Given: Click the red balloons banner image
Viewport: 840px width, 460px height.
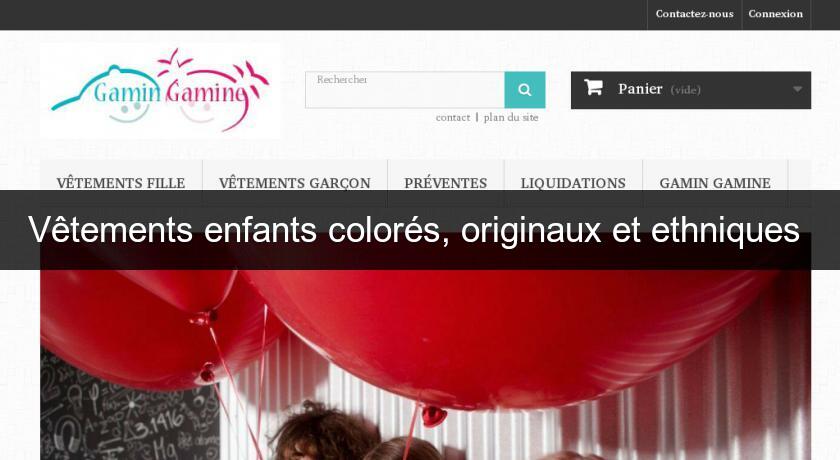Looking at the screenshot, I should [425, 364].
